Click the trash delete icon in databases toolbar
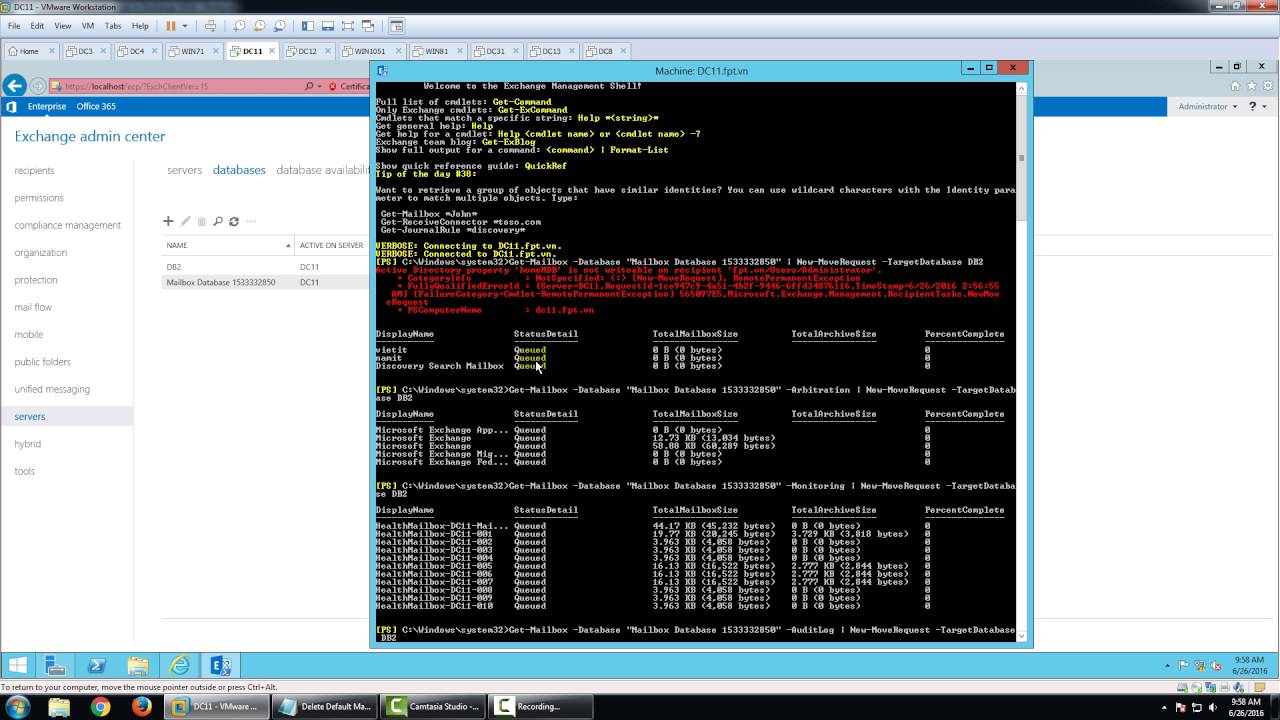Screen dimensions: 1280x720 tap(201, 221)
